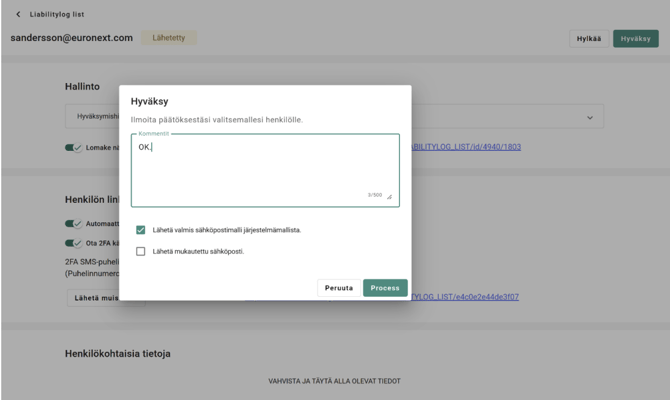Open the link ending in e4c0e2e44de3f07

465,297
